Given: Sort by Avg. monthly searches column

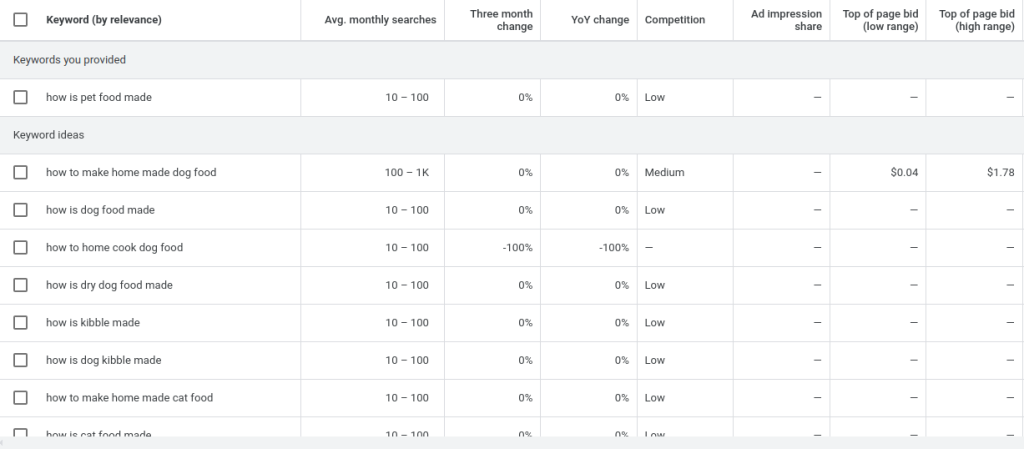Looking at the screenshot, I should [x=380, y=20].
